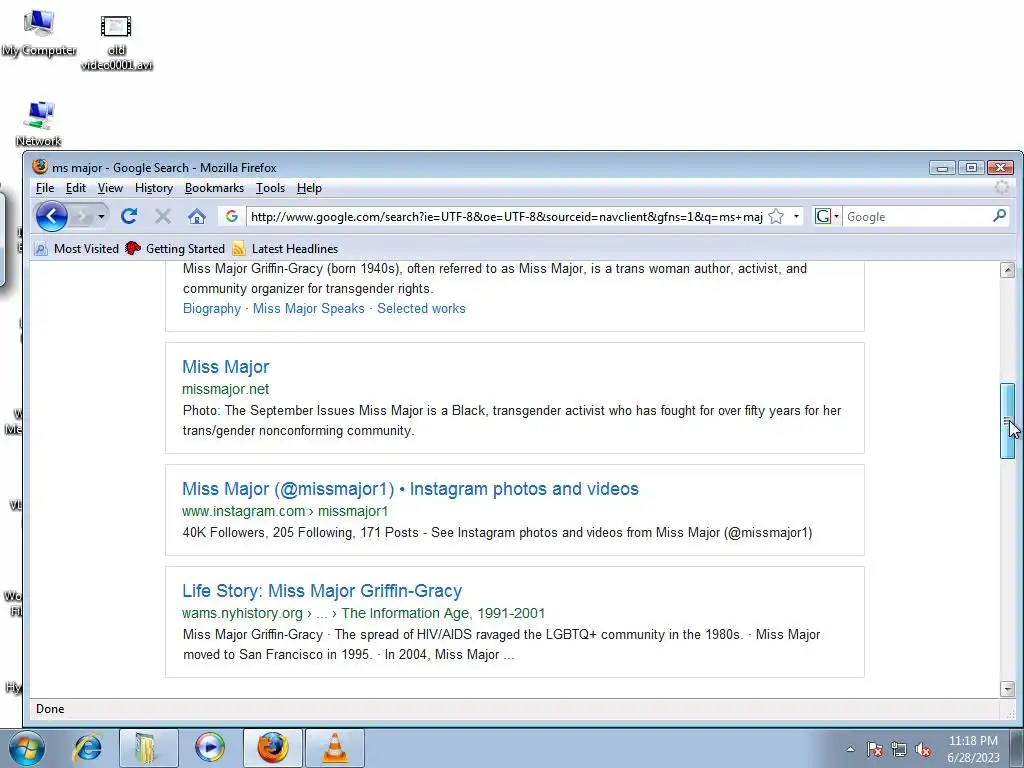Open the My Computer desktop icon
Viewport: 1024px width, 768px height.
point(39,33)
